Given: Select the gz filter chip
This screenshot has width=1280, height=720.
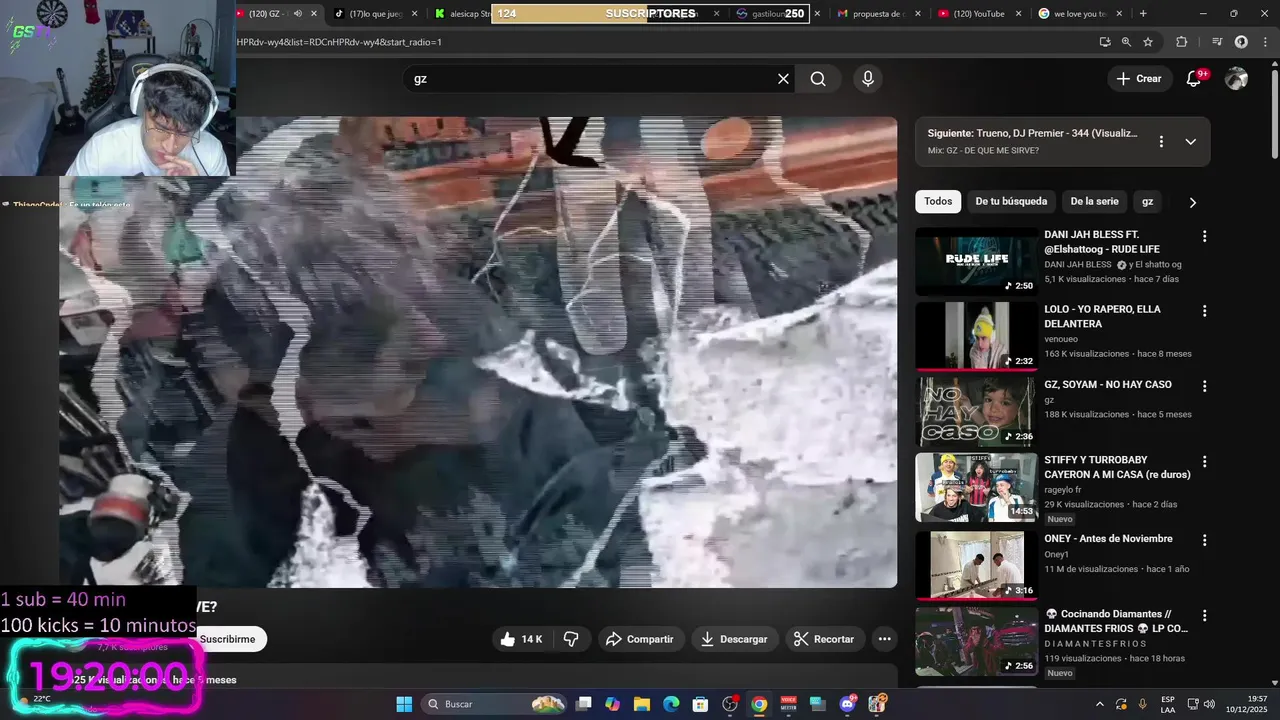Looking at the screenshot, I should 1147,202.
